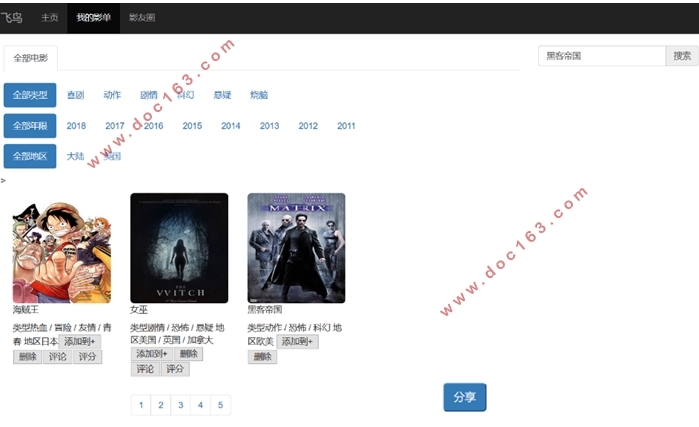Open the 主页 navigation item

[x=49, y=18]
